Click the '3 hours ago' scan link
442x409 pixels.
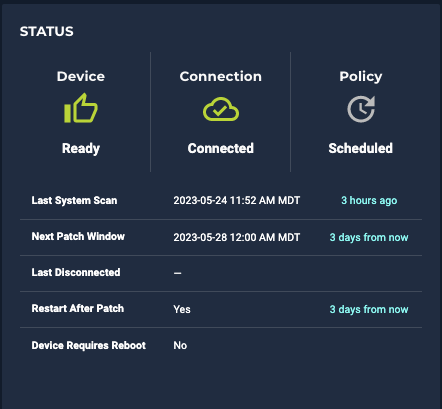click(x=369, y=200)
